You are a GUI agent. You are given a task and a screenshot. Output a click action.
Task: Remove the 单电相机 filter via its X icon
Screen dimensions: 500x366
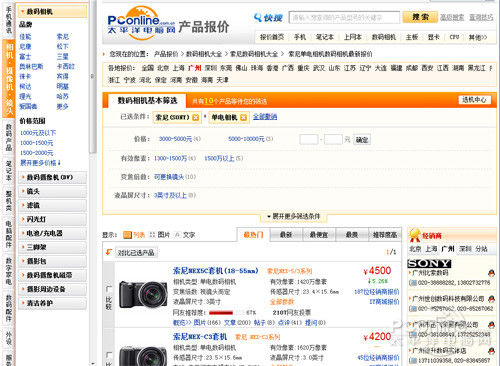coord(243,117)
